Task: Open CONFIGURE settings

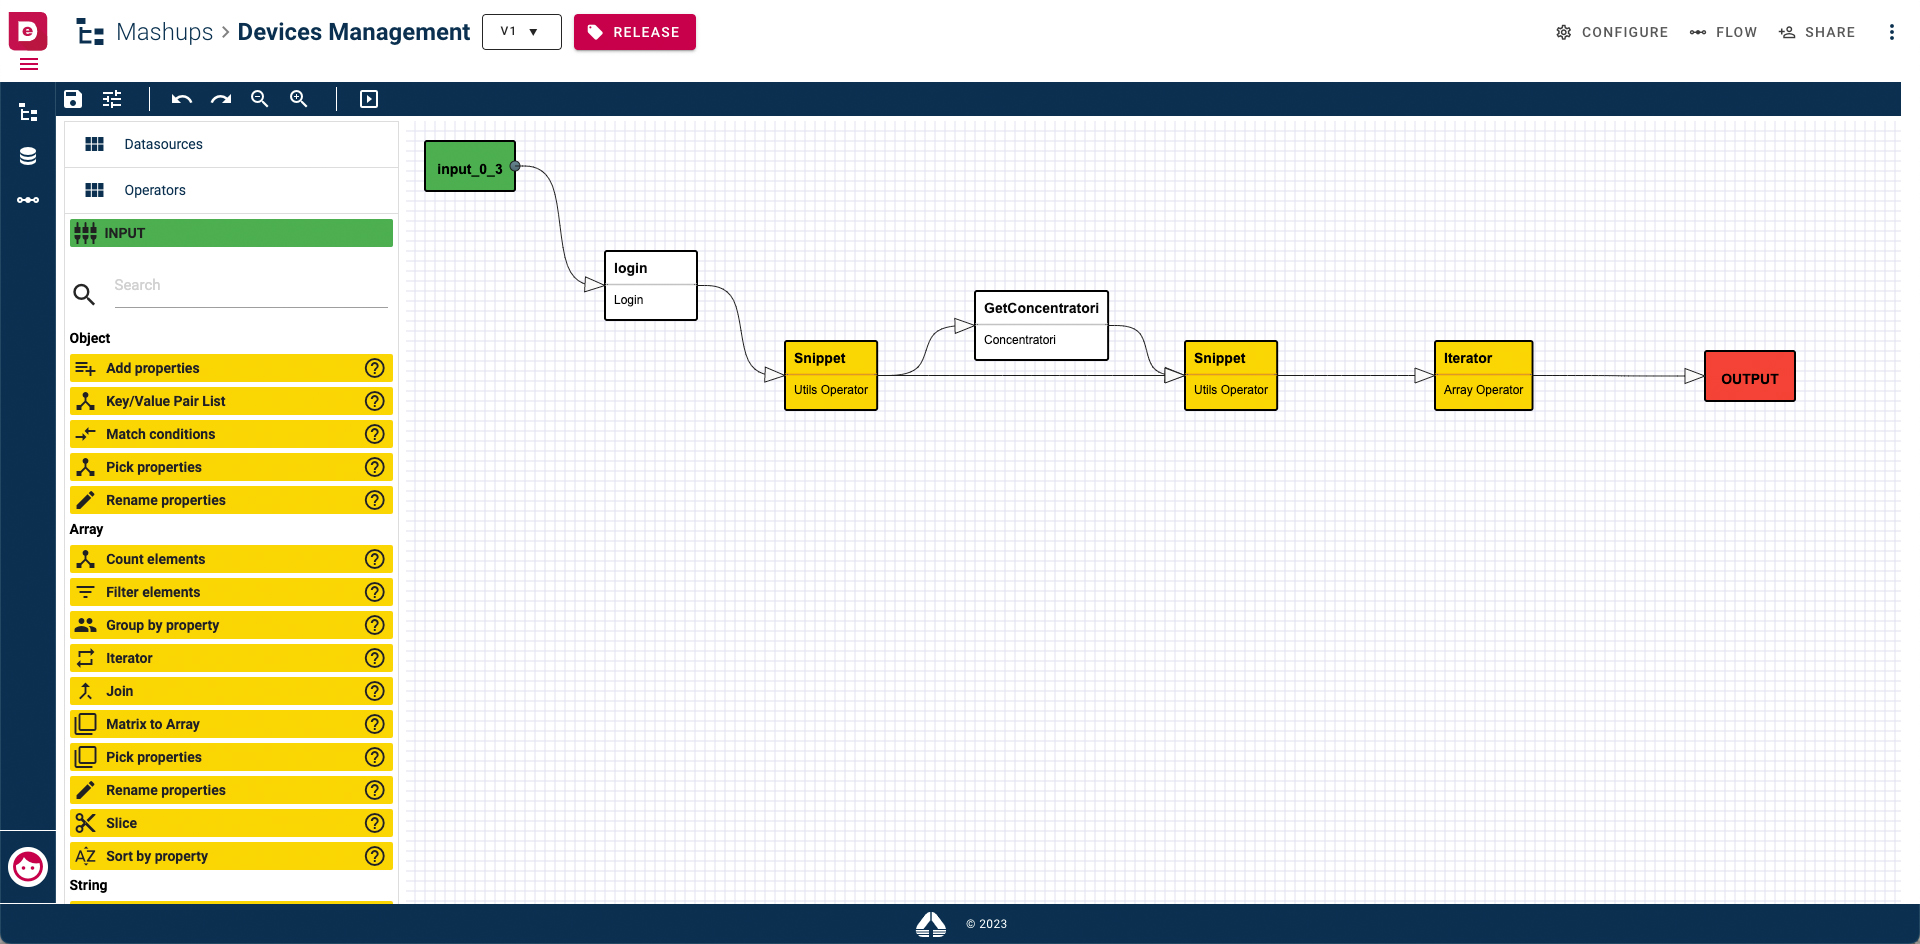Action: pyautogui.click(x=1612, y=32)
